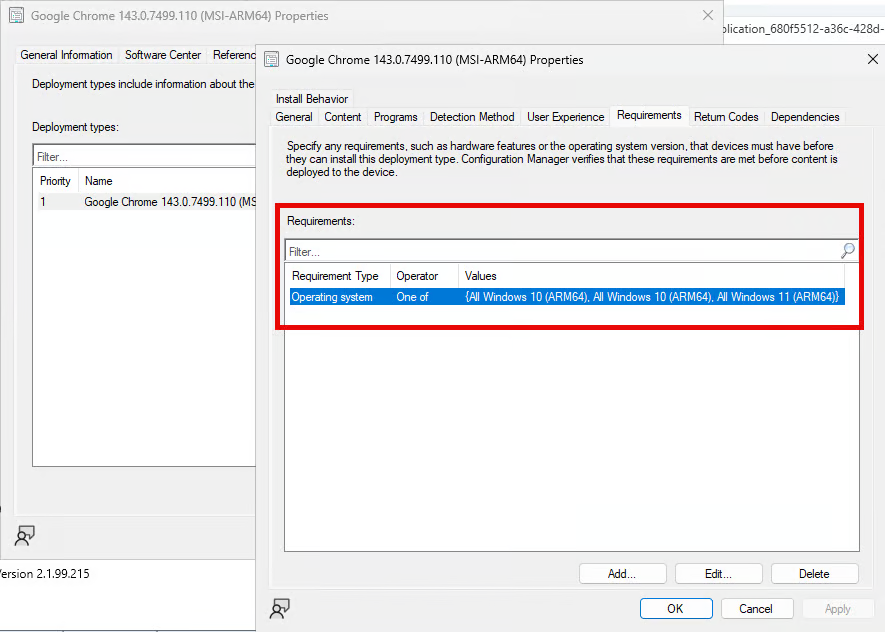
Task: View the Detection Method tab
Action: pyautogui.click(x=472, y=116)
